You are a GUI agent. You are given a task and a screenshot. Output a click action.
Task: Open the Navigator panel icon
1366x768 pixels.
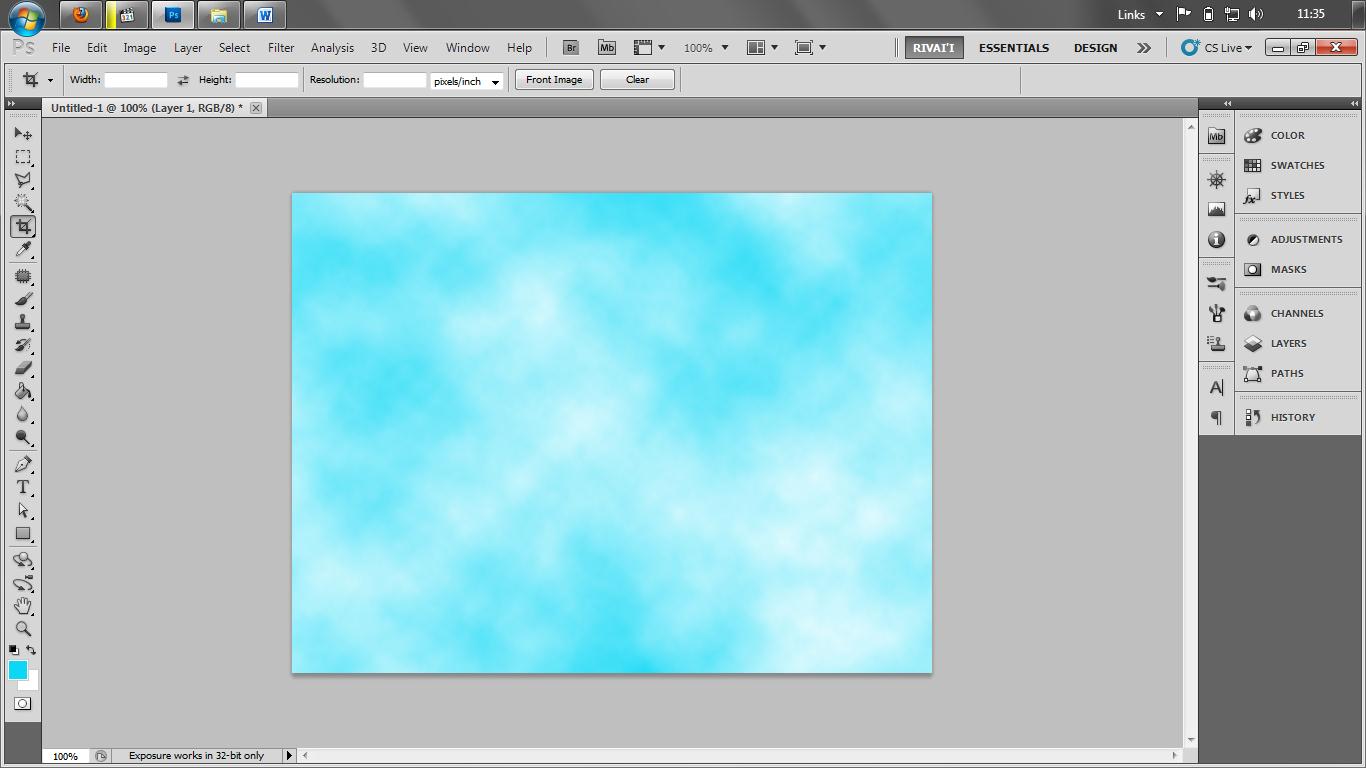(1216, 180)
